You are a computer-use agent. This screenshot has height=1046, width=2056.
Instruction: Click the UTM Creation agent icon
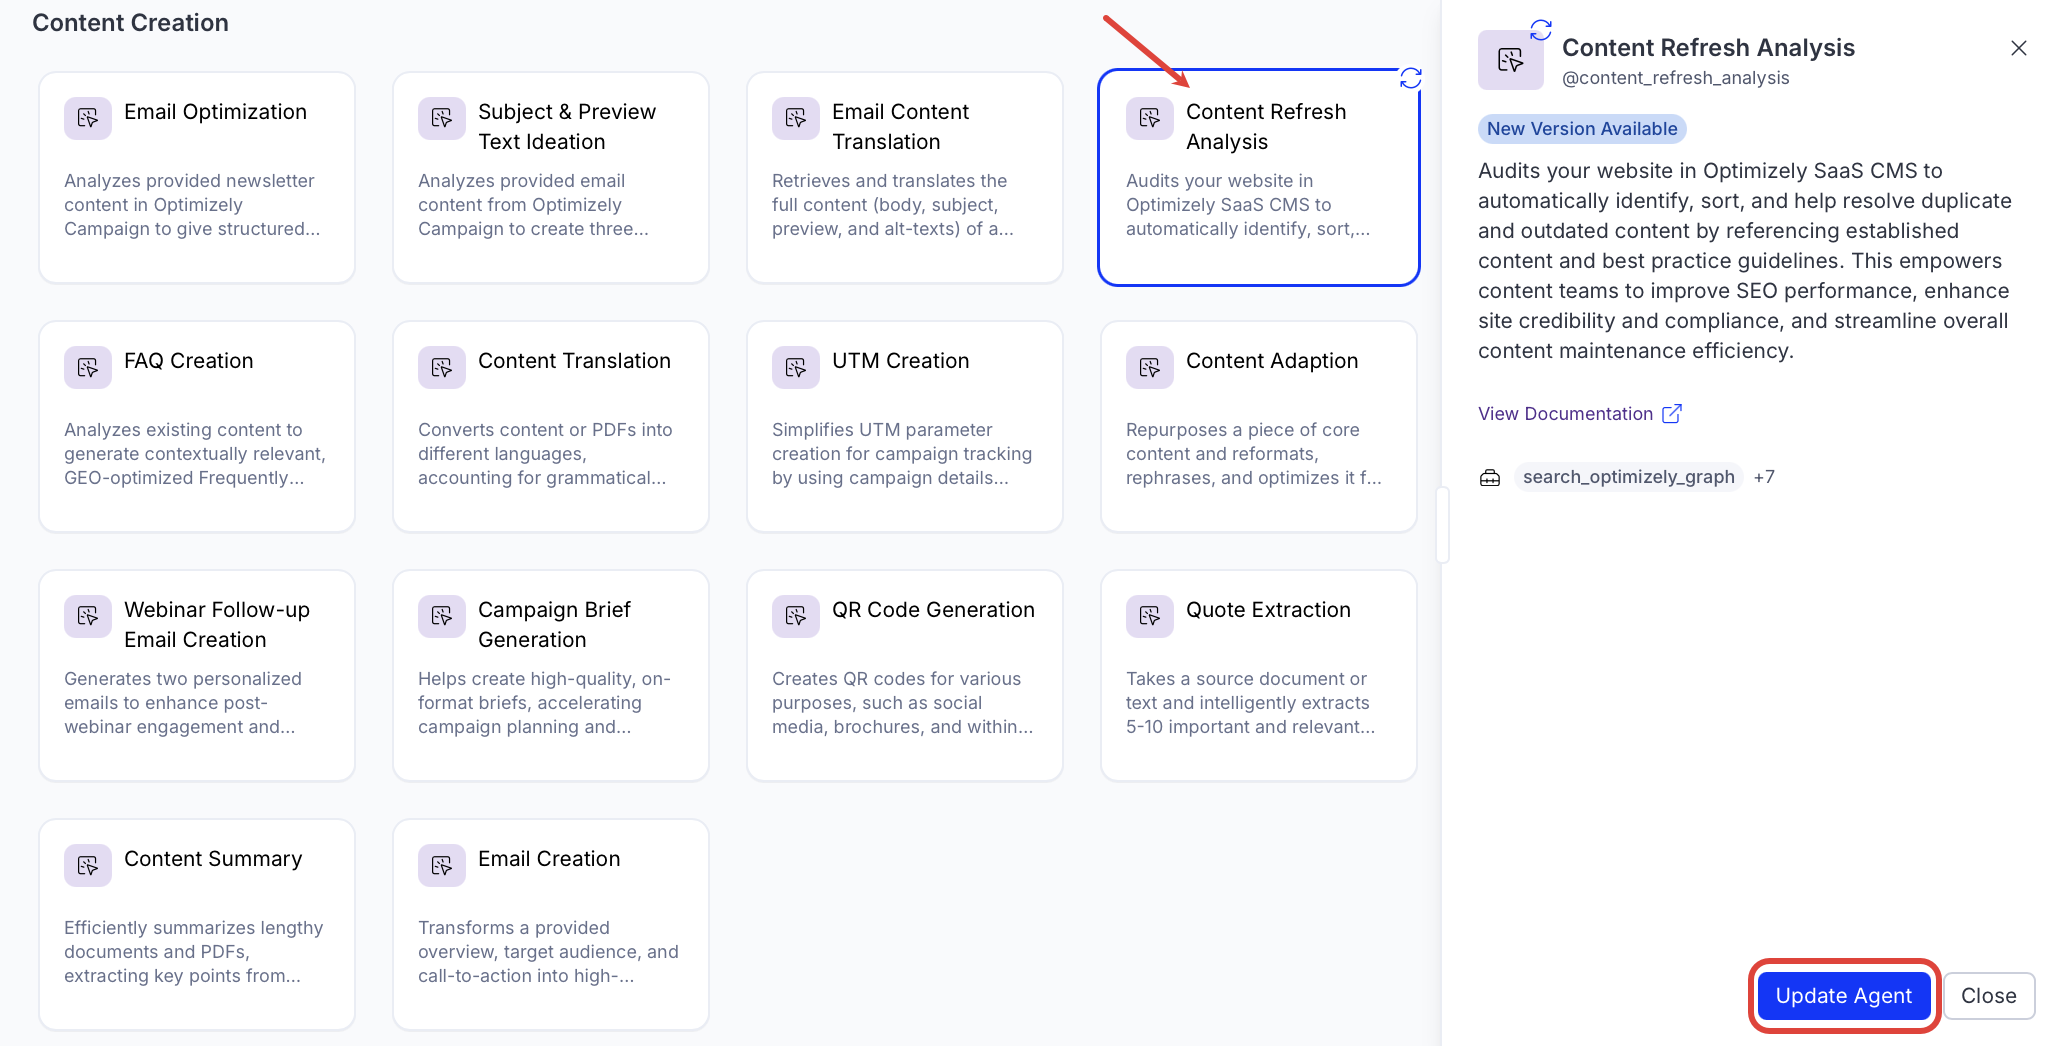pos(795,367)
